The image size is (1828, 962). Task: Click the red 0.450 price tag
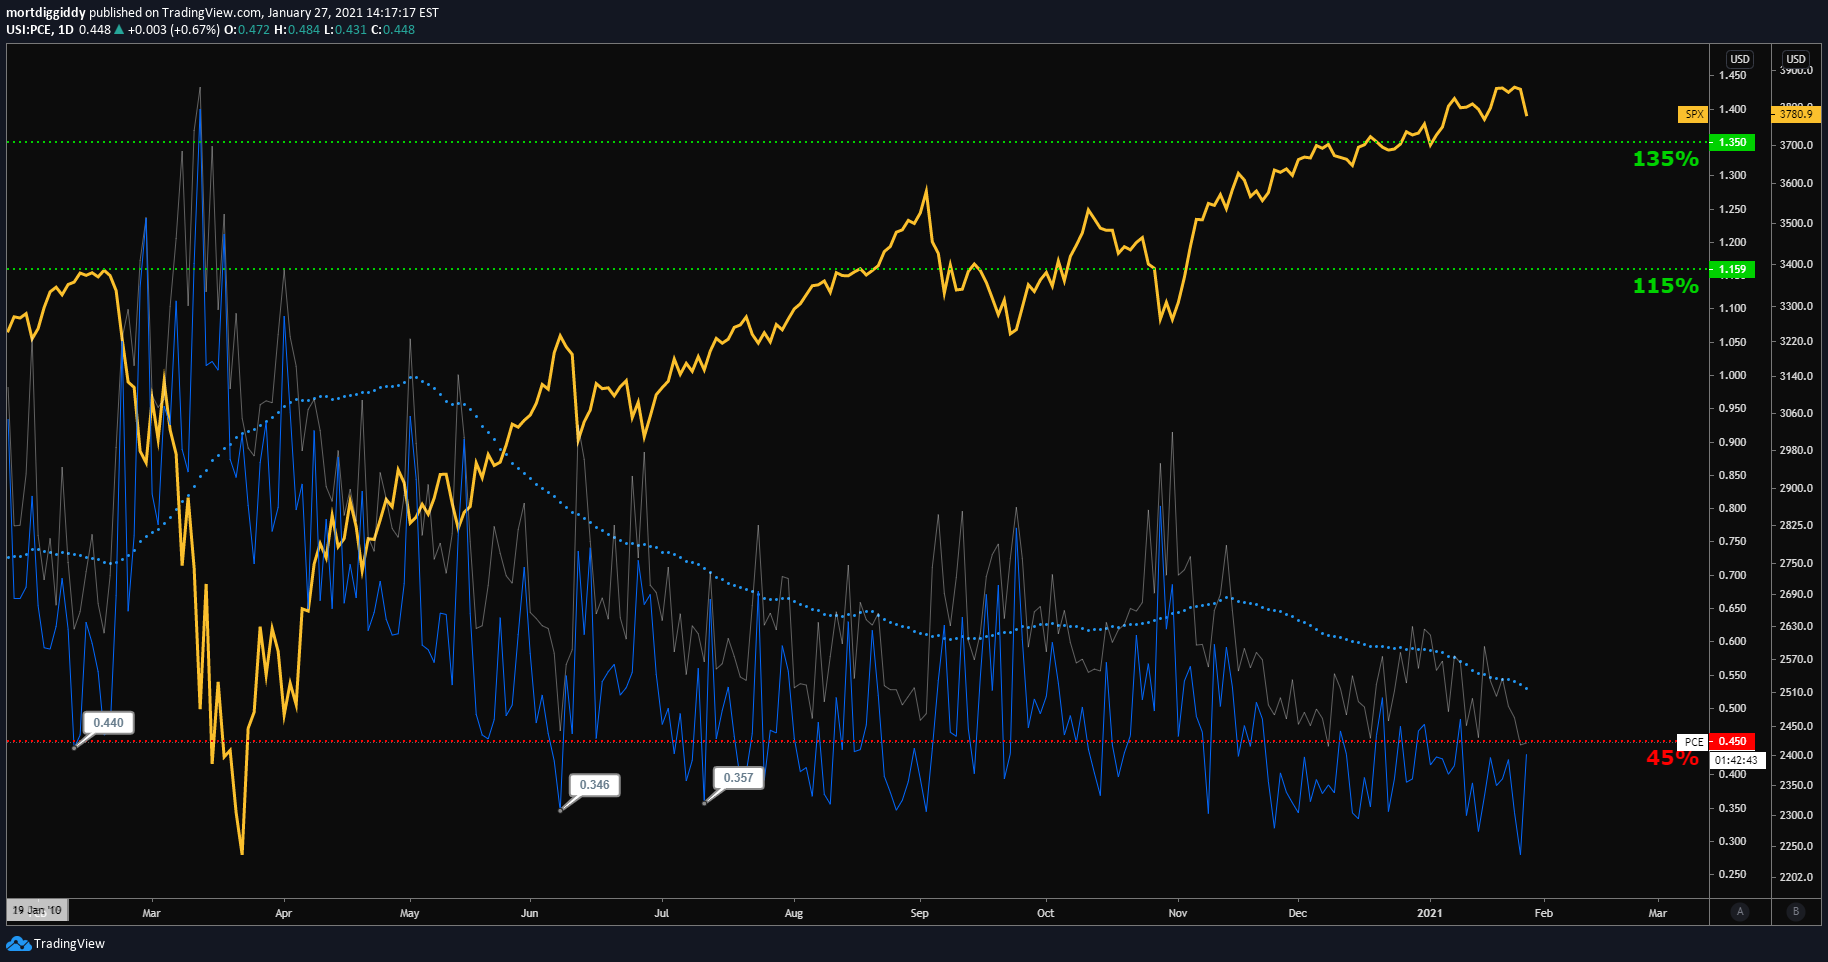click(x=1732, y=741)
